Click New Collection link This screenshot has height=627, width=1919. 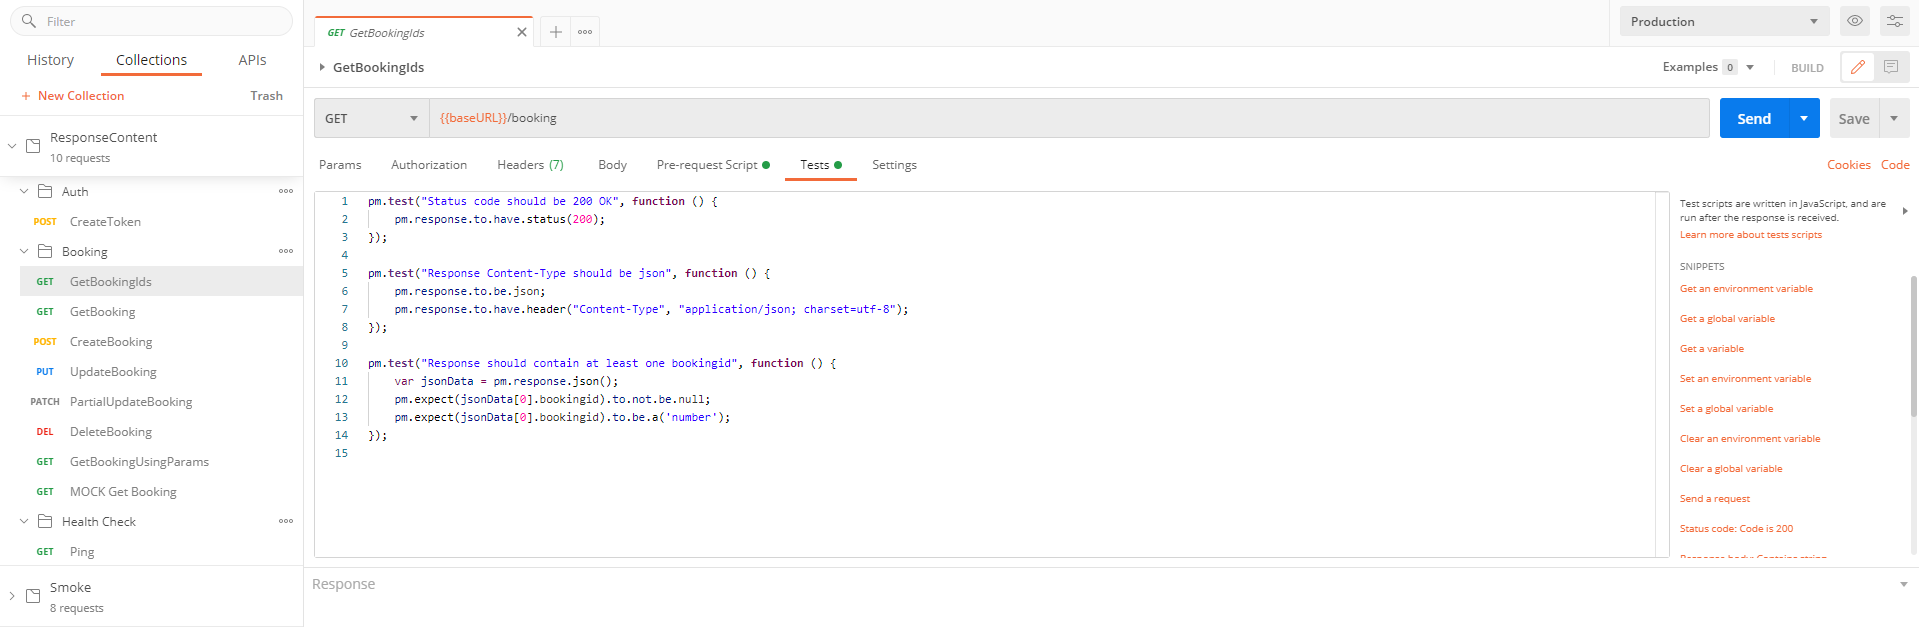click(x=81, y=96)
